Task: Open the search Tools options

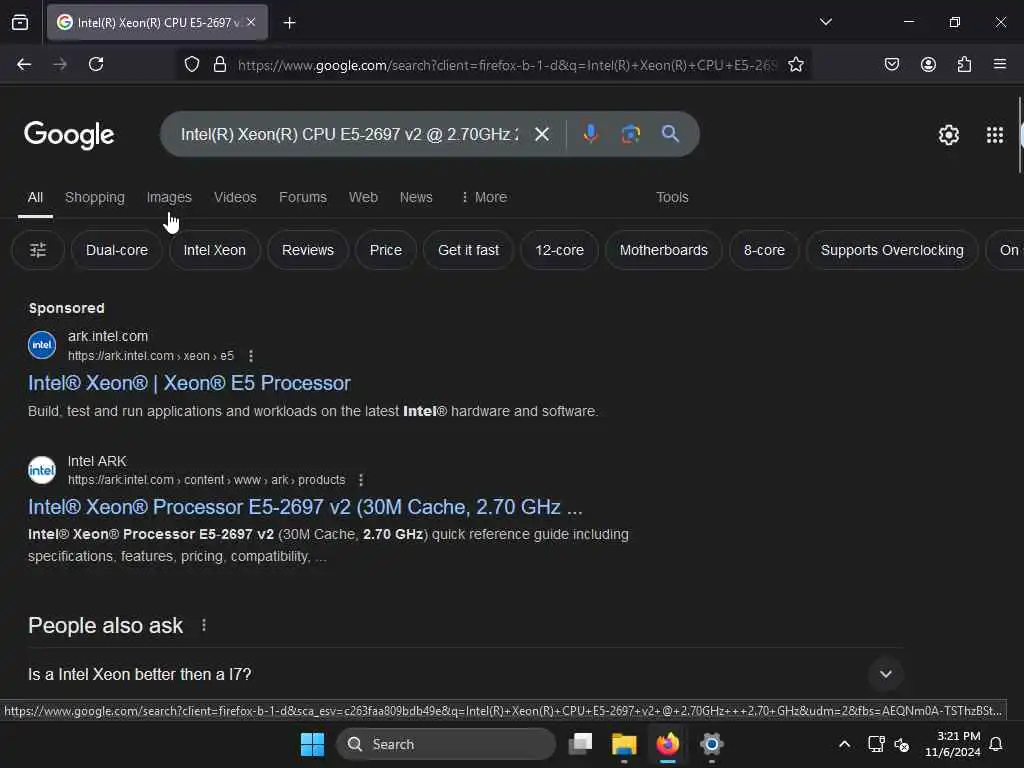Action: (672, 197)
